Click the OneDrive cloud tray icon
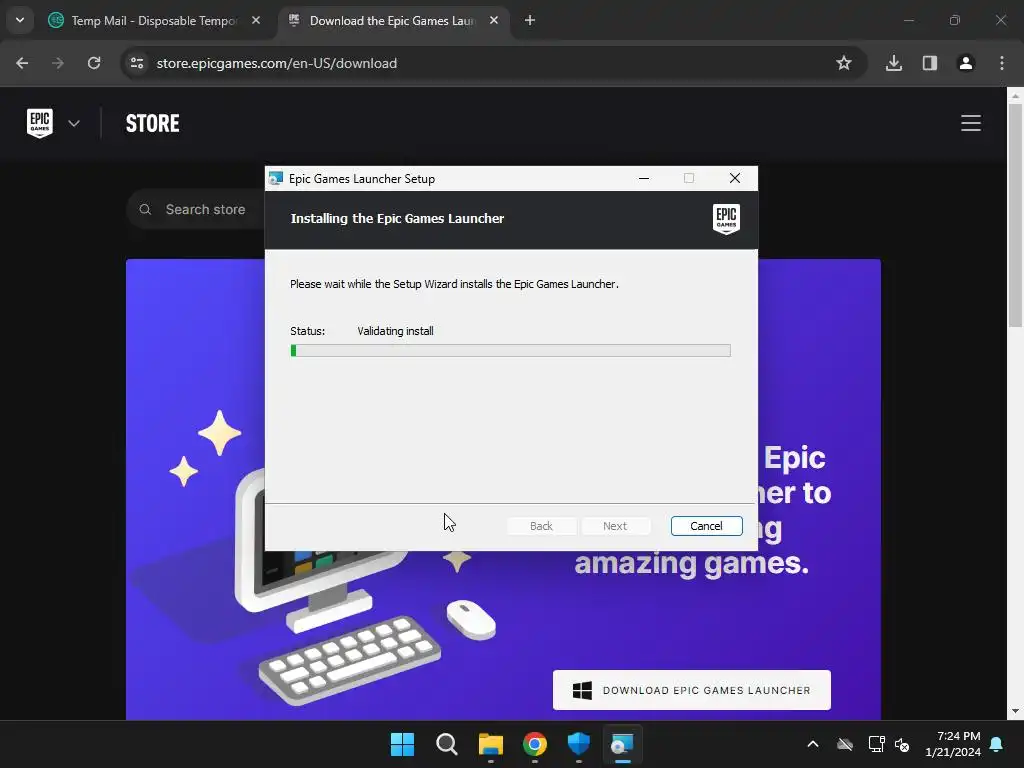Screen dimensions: 1024x768 coord(845,744)
